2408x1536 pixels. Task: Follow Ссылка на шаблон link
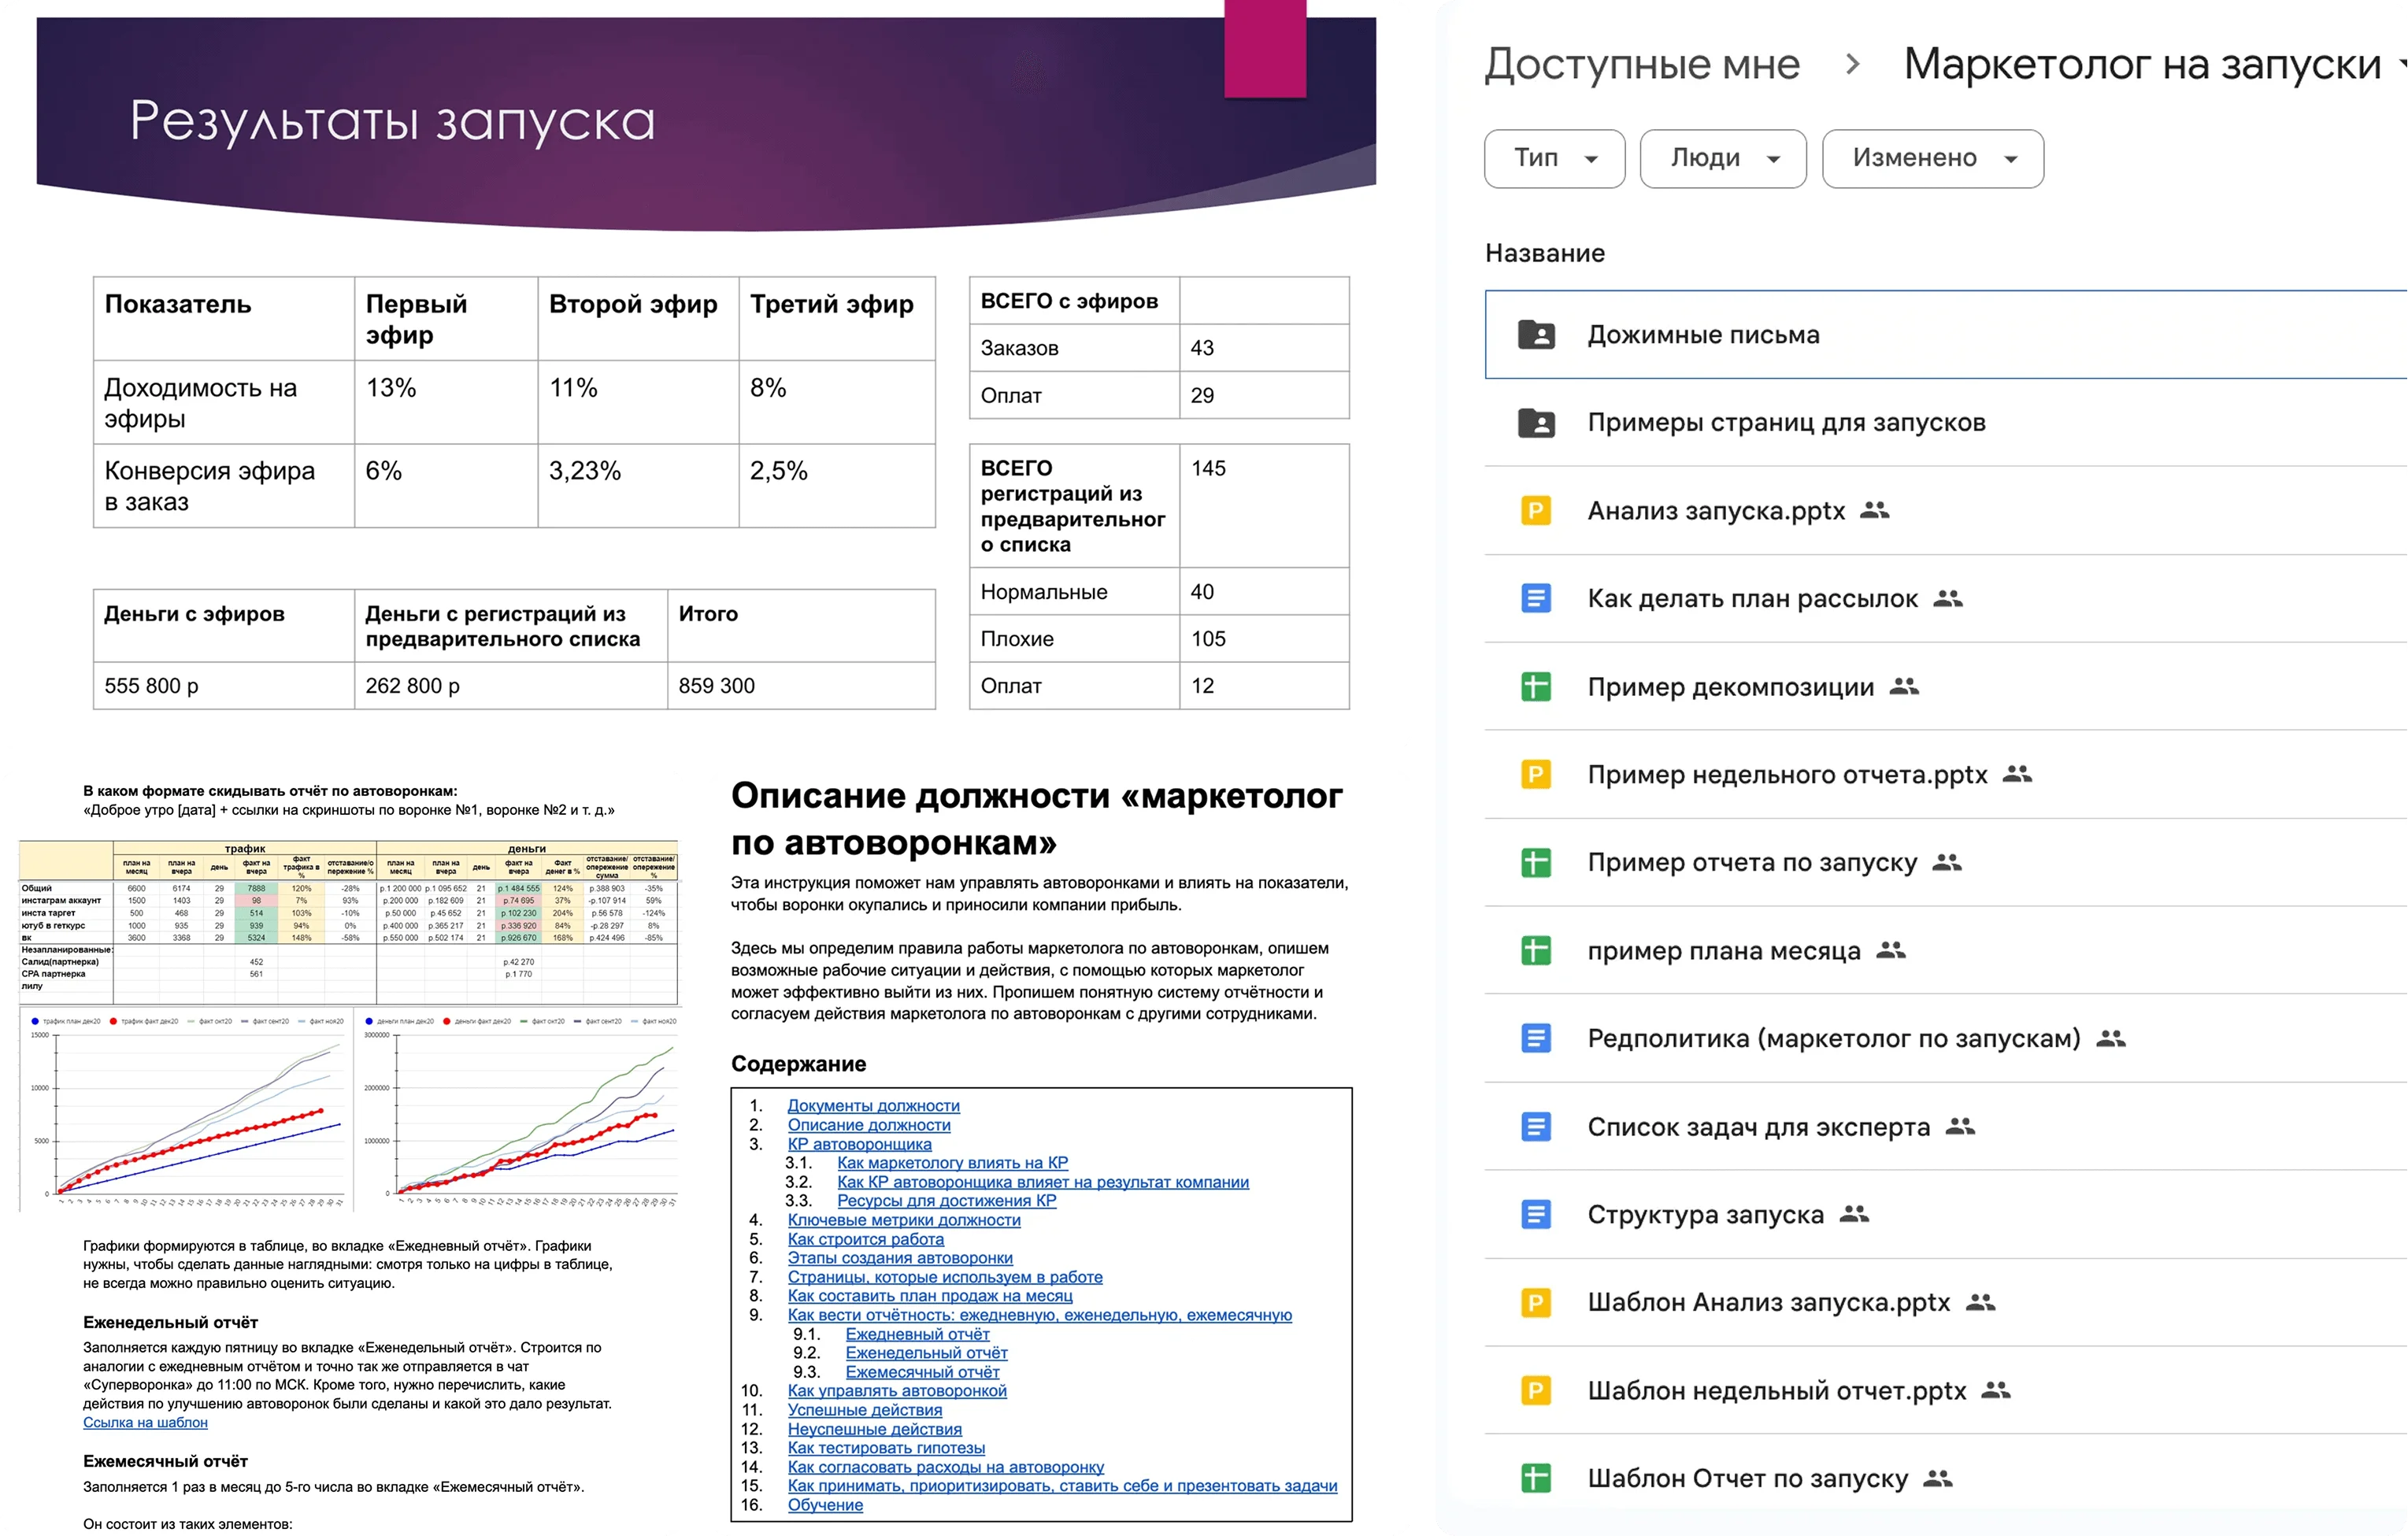[145, 1422]
